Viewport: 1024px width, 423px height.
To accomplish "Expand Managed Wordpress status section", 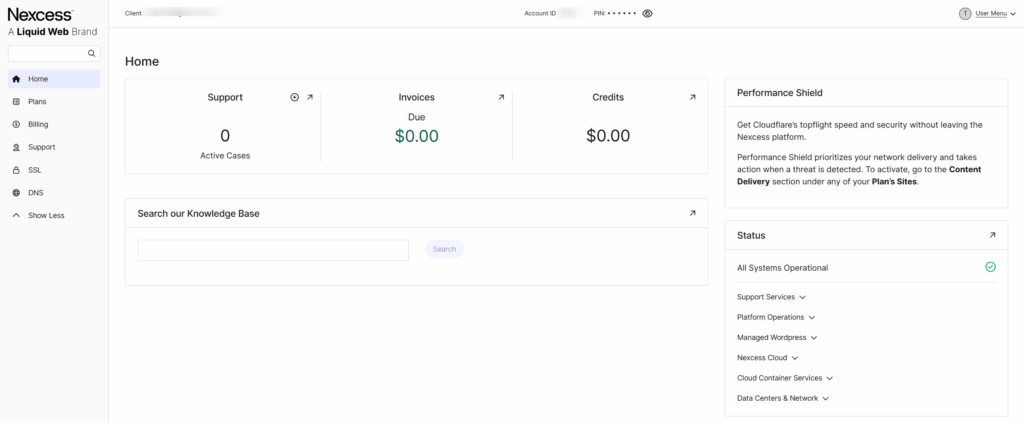I will [x=777, y=338].
